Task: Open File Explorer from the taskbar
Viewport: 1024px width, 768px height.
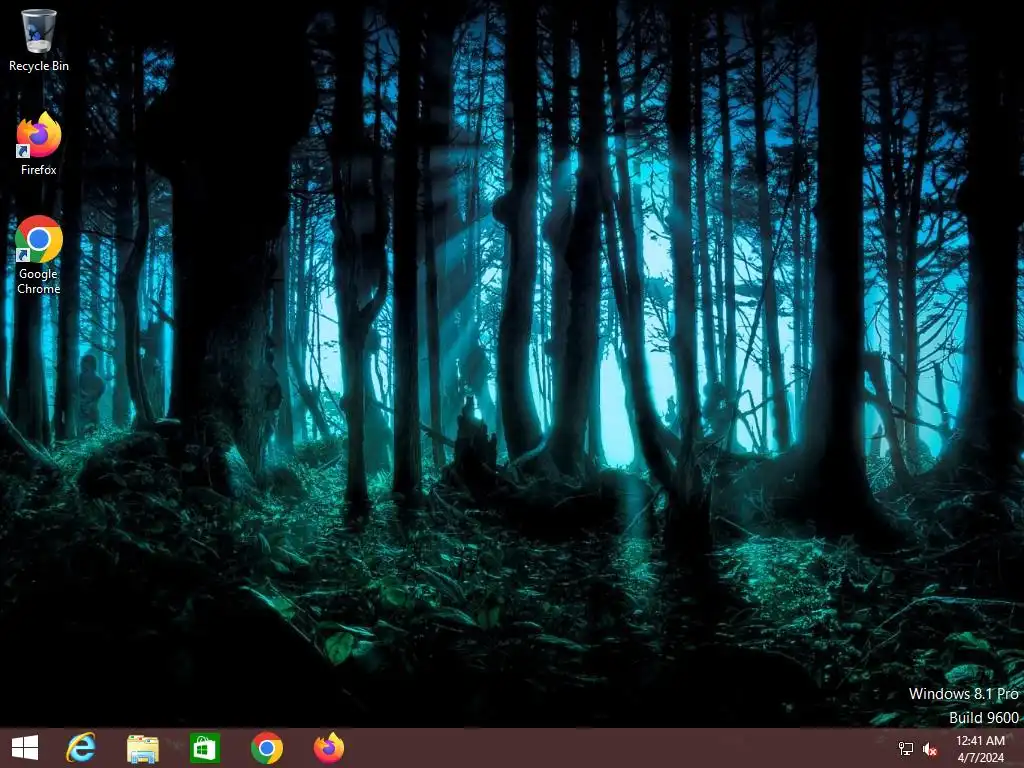Action: [x=142, y=748]
